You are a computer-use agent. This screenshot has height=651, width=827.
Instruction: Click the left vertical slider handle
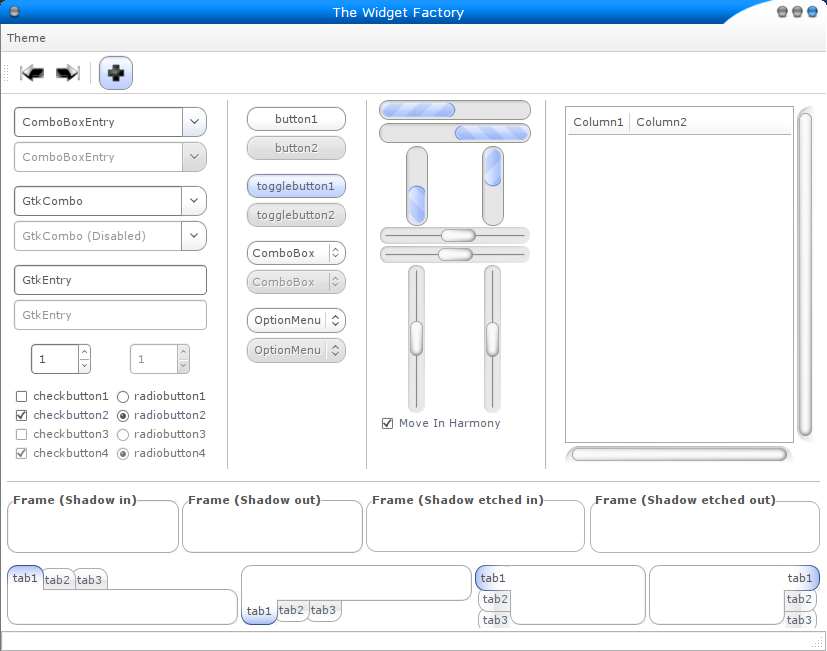pyautogui.click(x=417, y=339)
